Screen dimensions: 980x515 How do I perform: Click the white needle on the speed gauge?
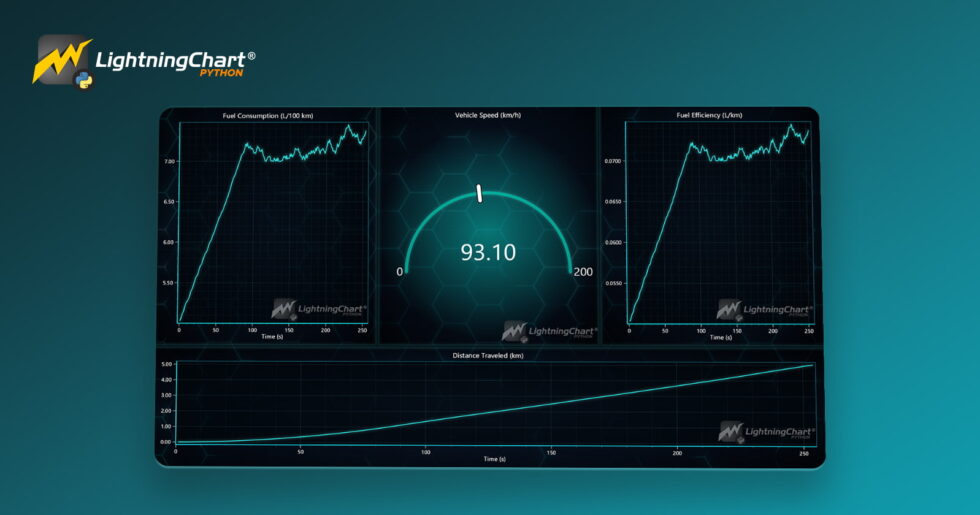tap(479, 193)
